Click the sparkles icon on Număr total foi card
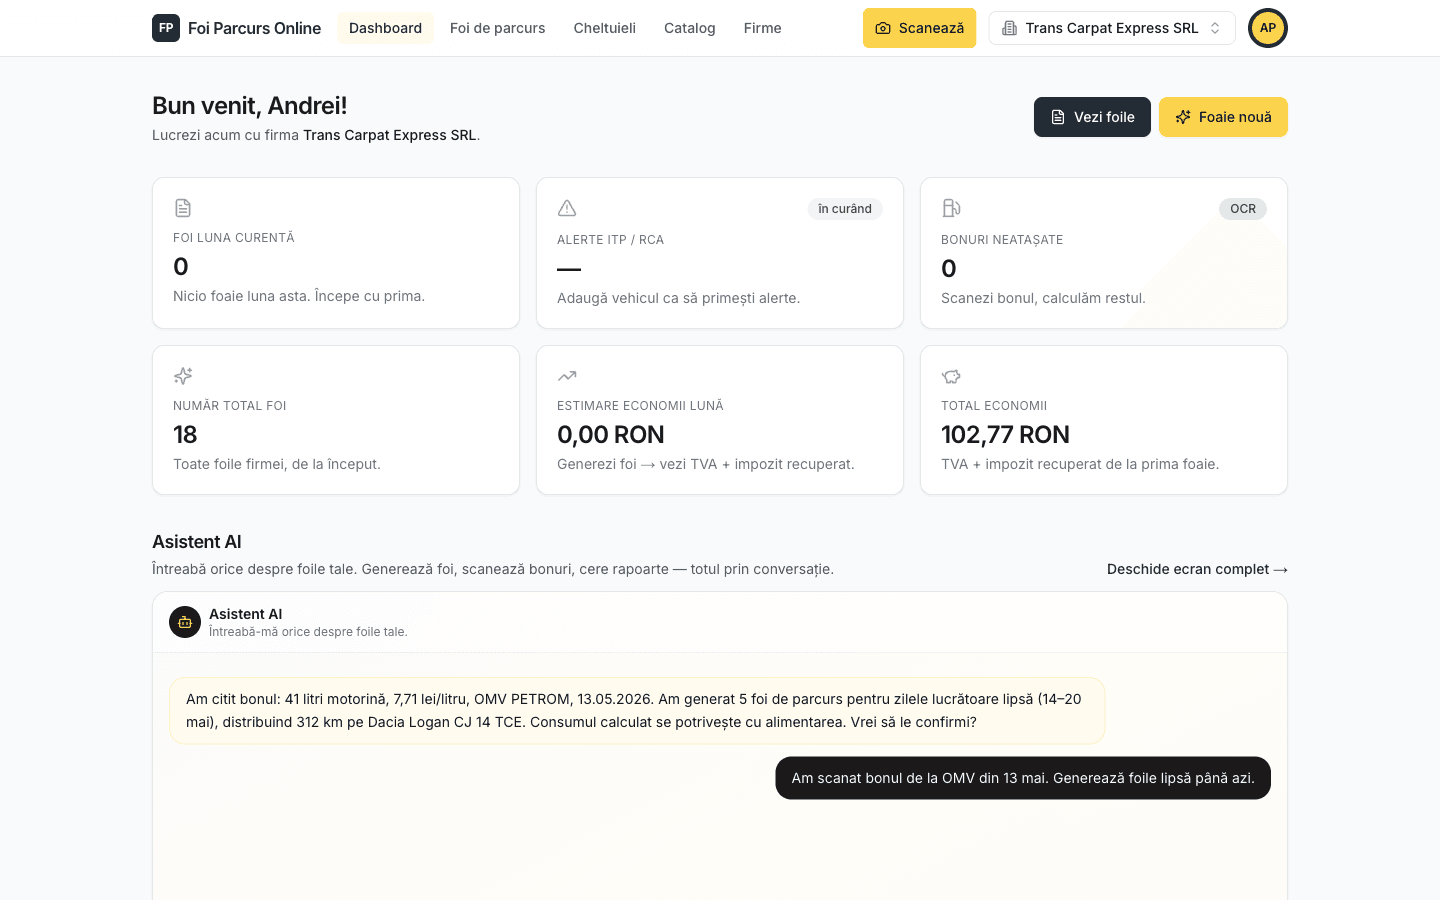 183,376
